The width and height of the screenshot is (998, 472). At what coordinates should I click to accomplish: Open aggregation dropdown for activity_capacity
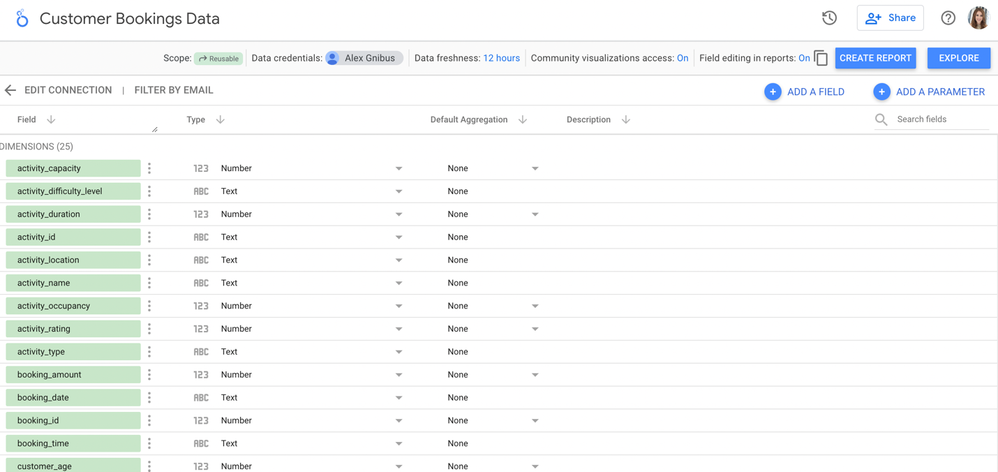[535, 169]
